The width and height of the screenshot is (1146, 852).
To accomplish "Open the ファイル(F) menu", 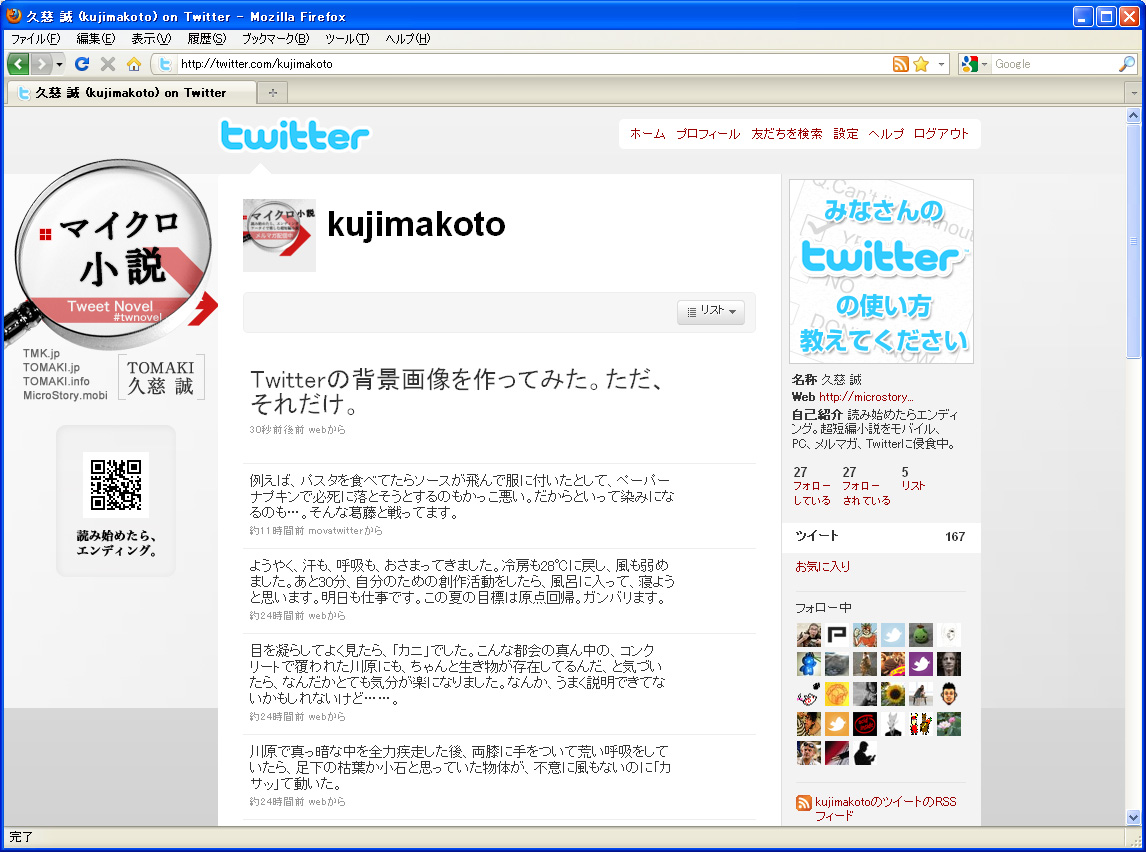I will point(35,39).
